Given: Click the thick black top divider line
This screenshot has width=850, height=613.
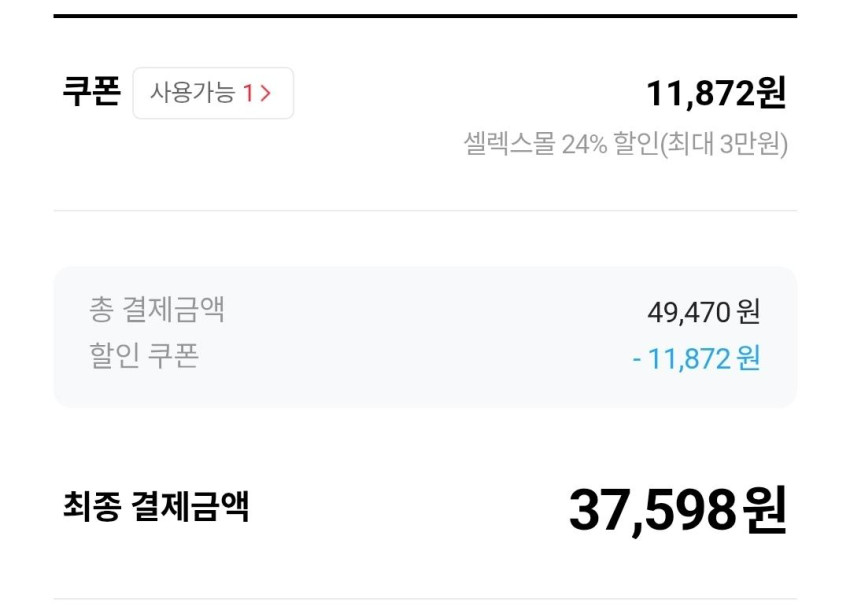Looking at the screenshot, I should point(425,16).
